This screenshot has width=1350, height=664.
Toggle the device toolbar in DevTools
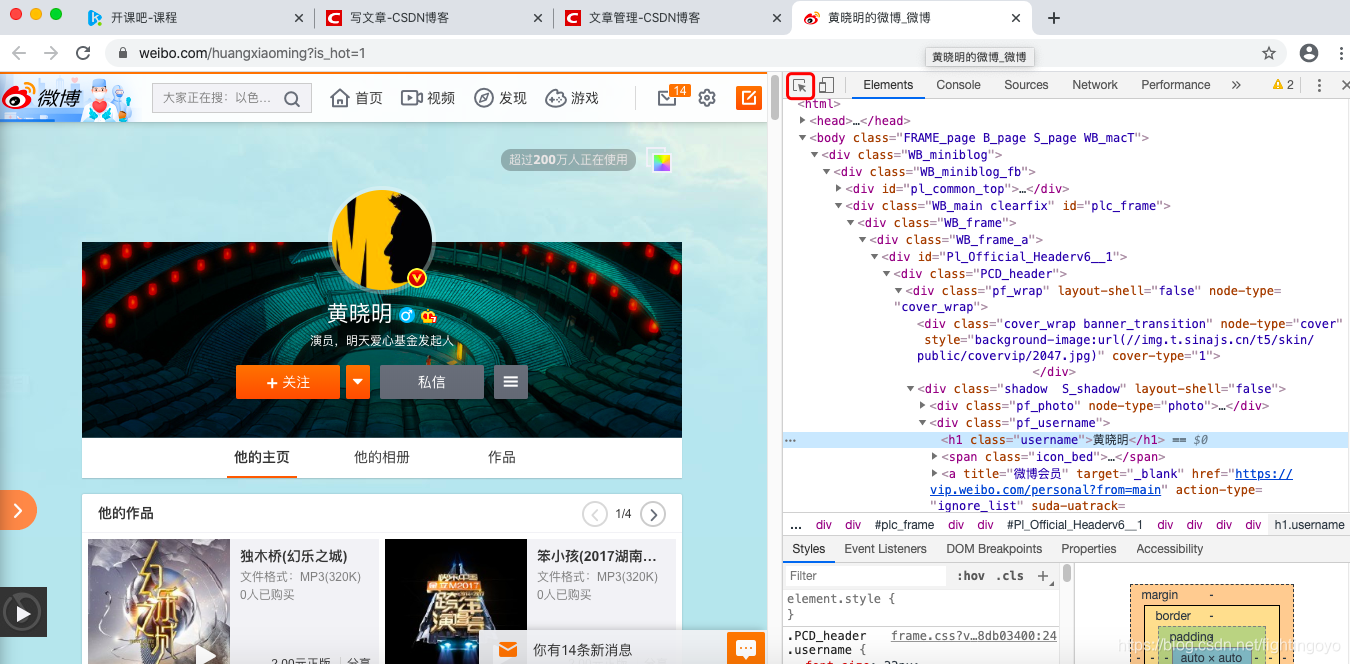point(824,86)
